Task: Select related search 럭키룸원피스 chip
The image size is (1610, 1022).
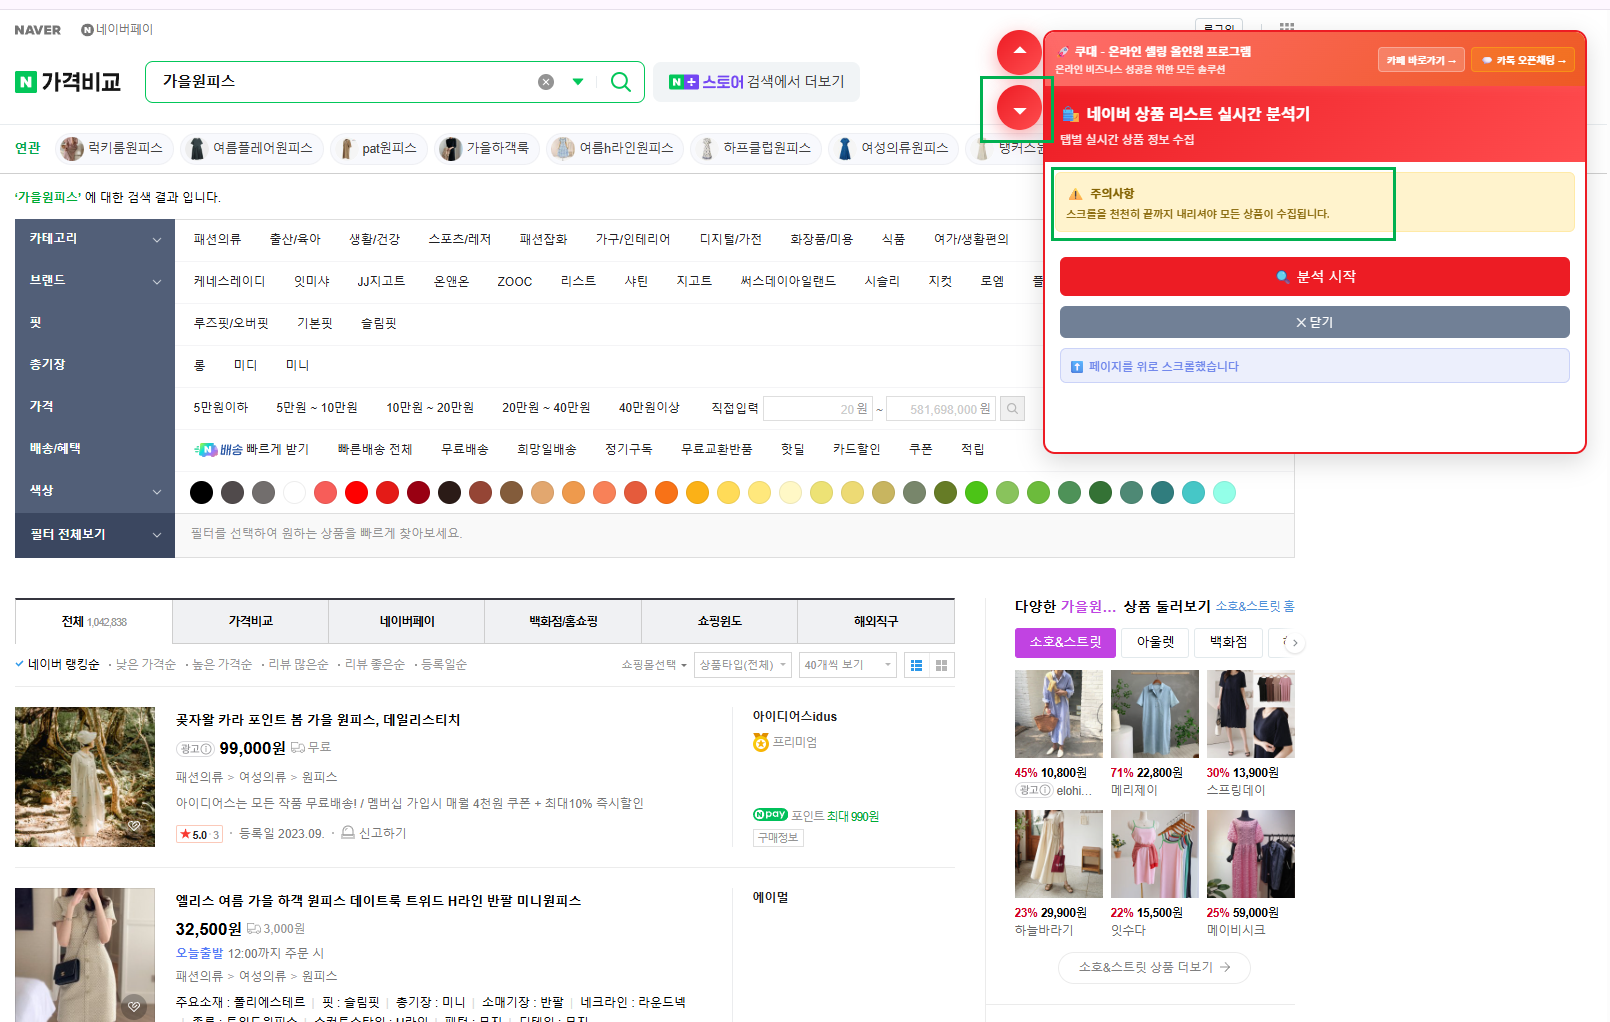Action: click(x=115, y=148)
